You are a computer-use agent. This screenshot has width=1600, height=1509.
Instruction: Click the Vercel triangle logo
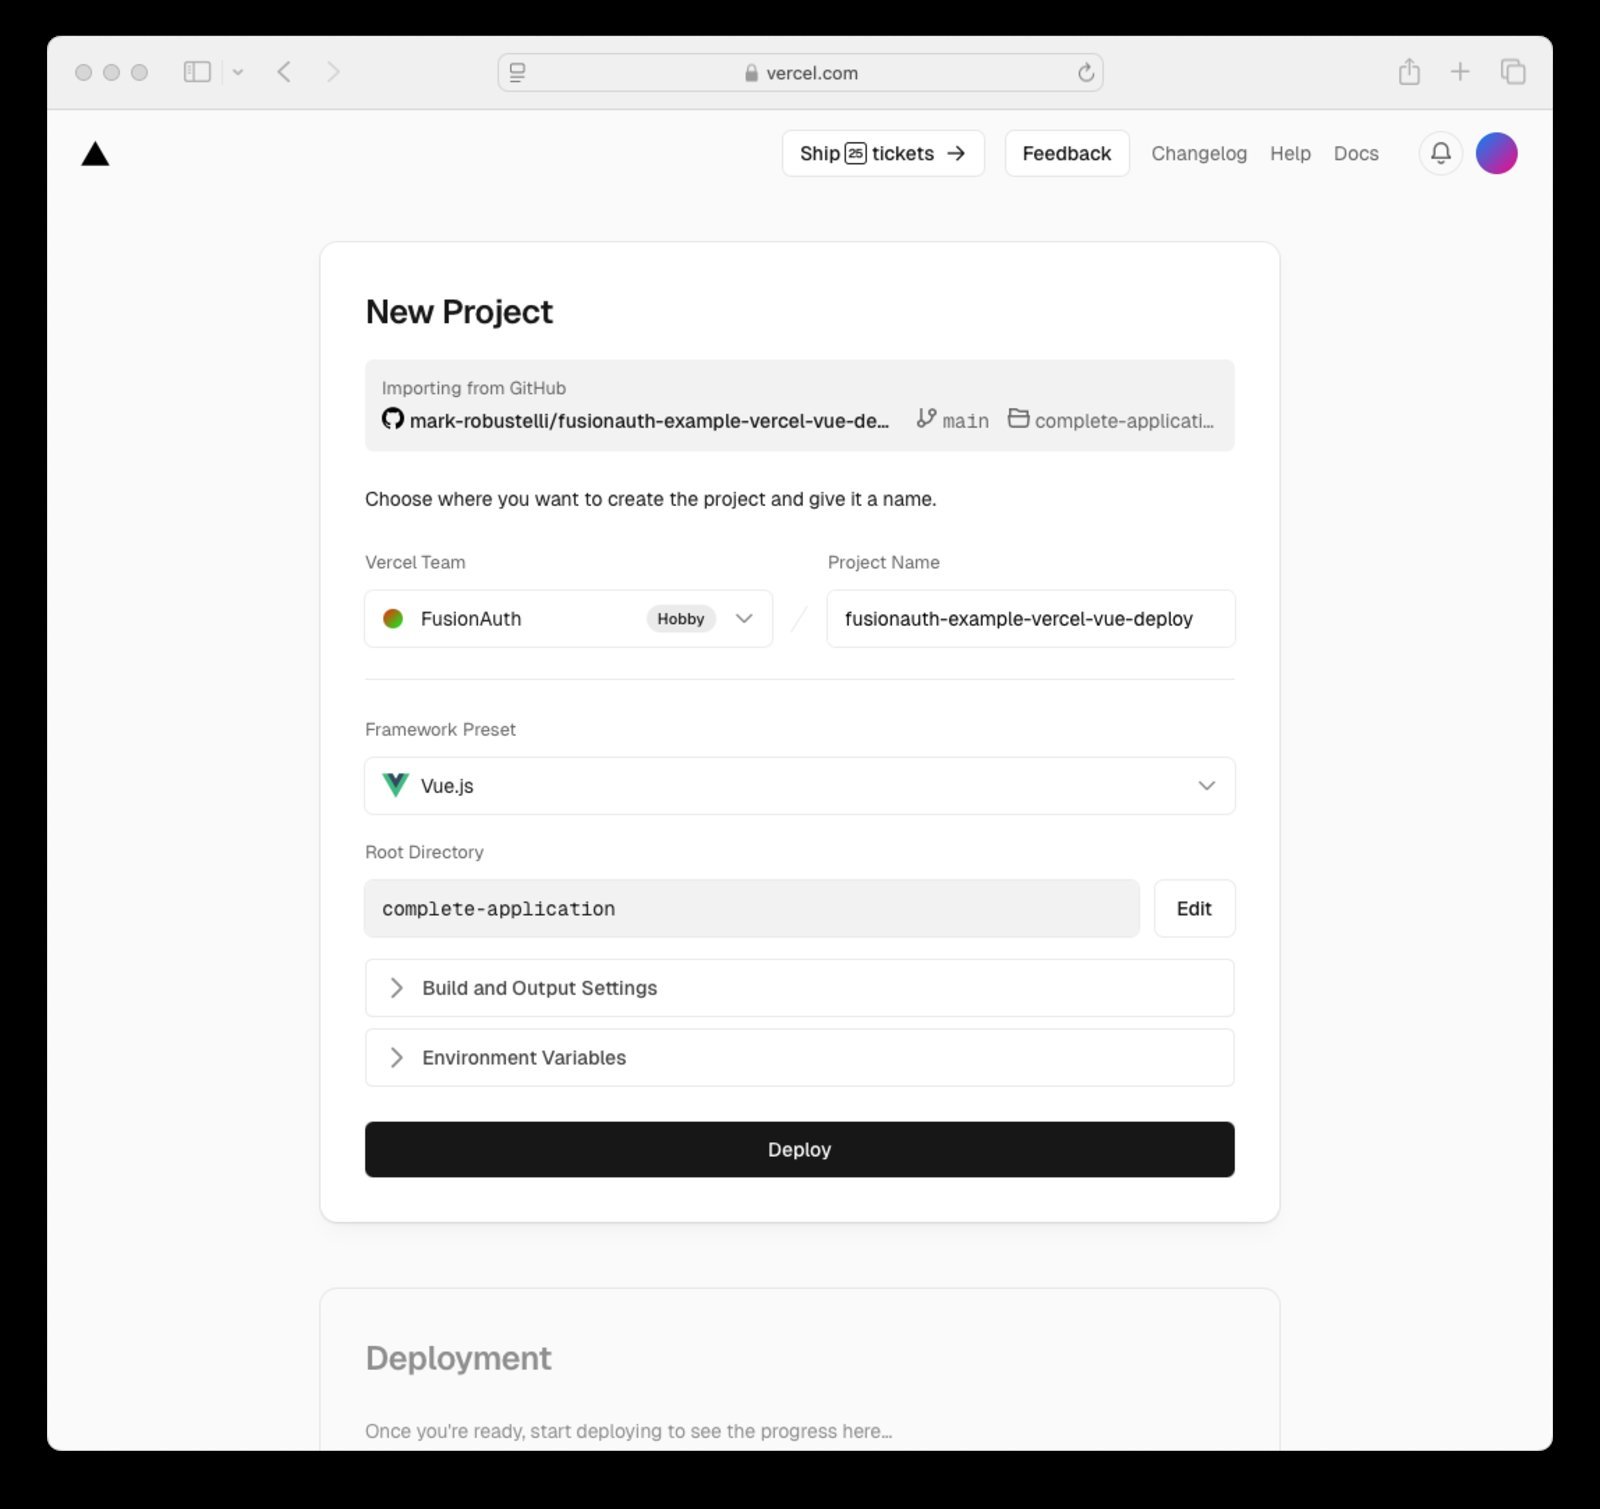[95, 154]
